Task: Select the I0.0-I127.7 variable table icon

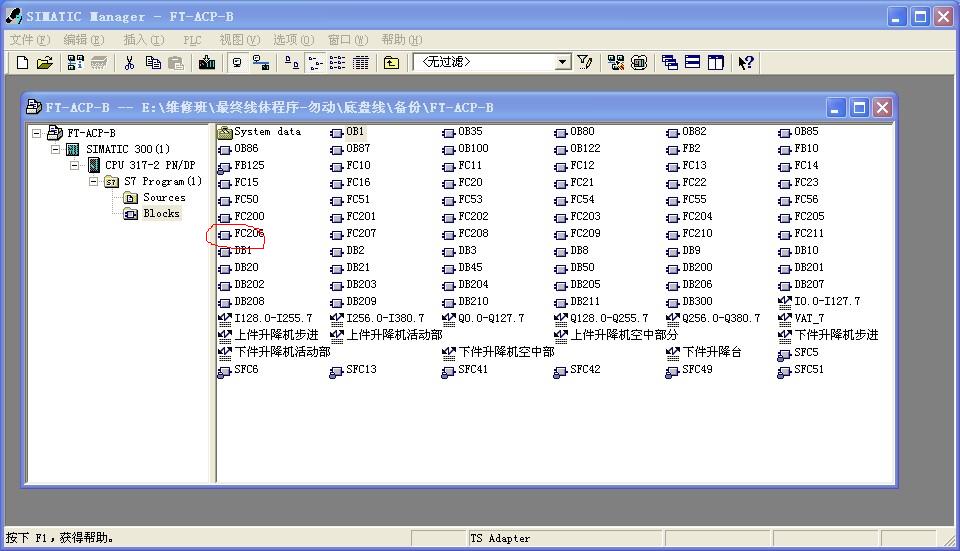Action: 785,302
